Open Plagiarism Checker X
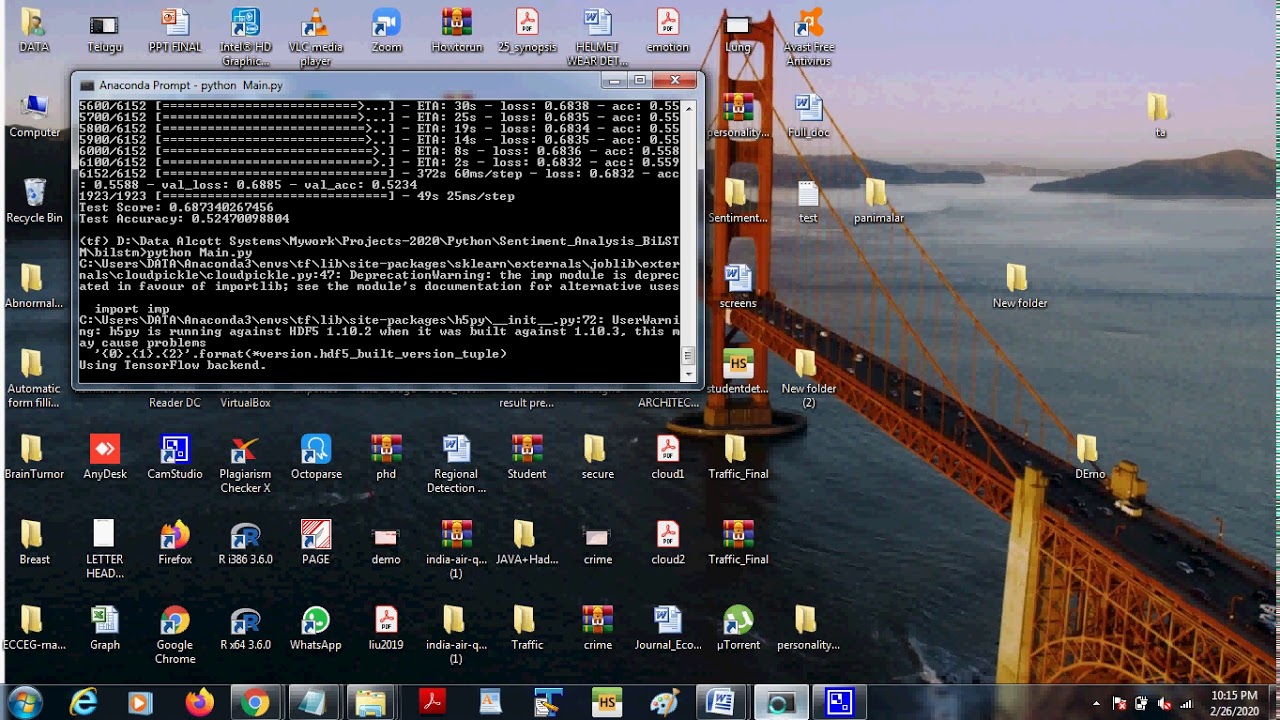This screenshot has width=1280, height=720. (245, 465)
